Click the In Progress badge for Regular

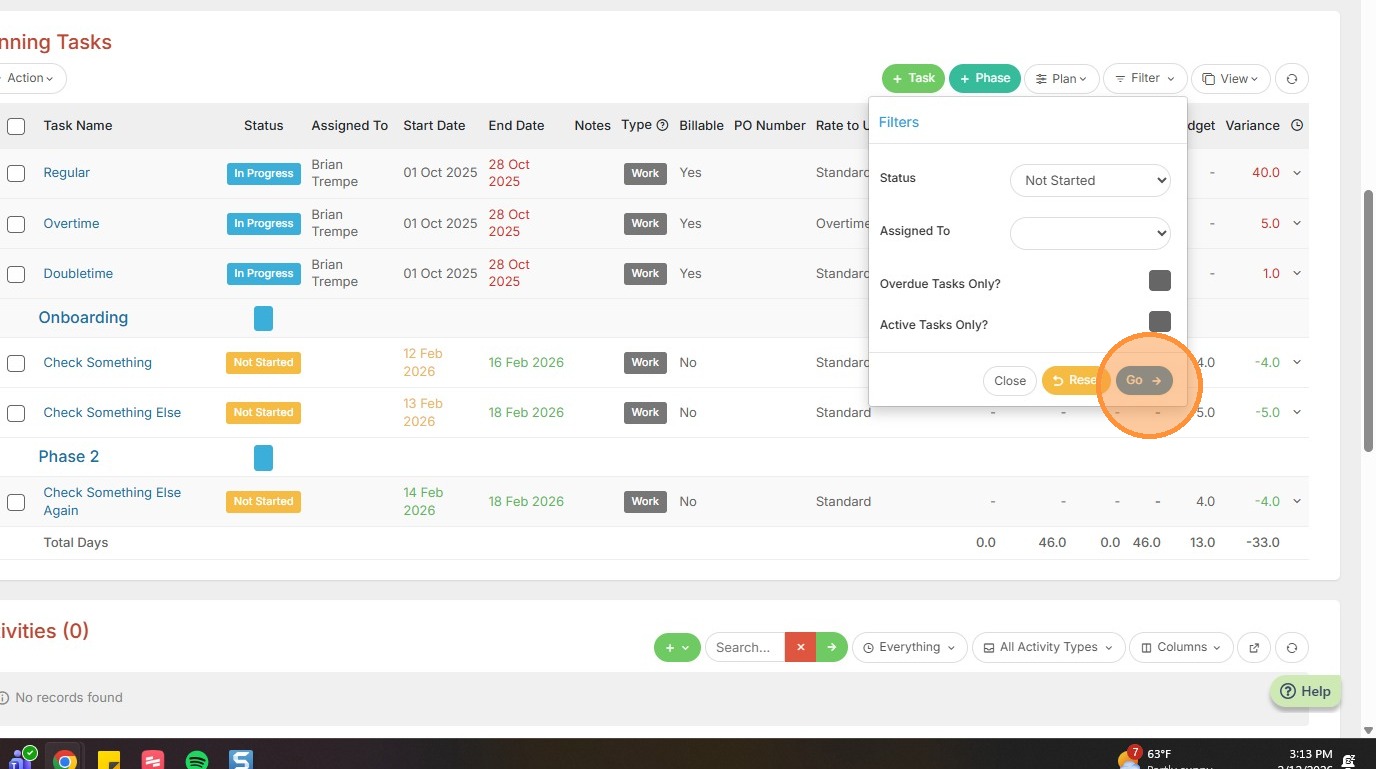pyautogui.click(x=264, y=173)
